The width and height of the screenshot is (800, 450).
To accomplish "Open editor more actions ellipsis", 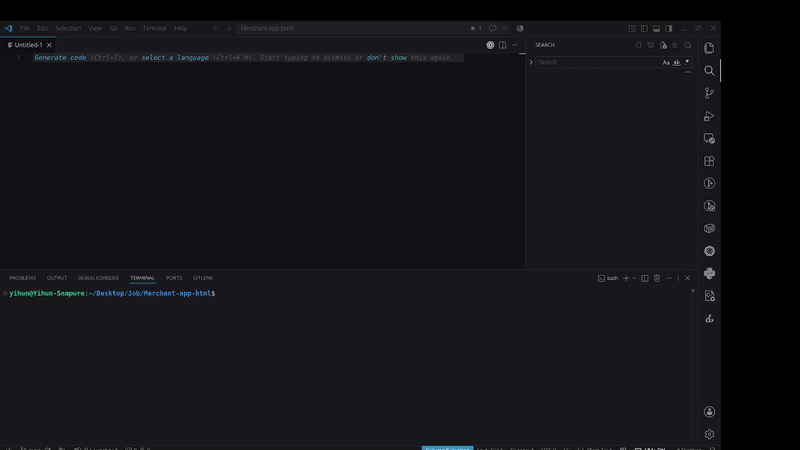I will coord(515,45).
